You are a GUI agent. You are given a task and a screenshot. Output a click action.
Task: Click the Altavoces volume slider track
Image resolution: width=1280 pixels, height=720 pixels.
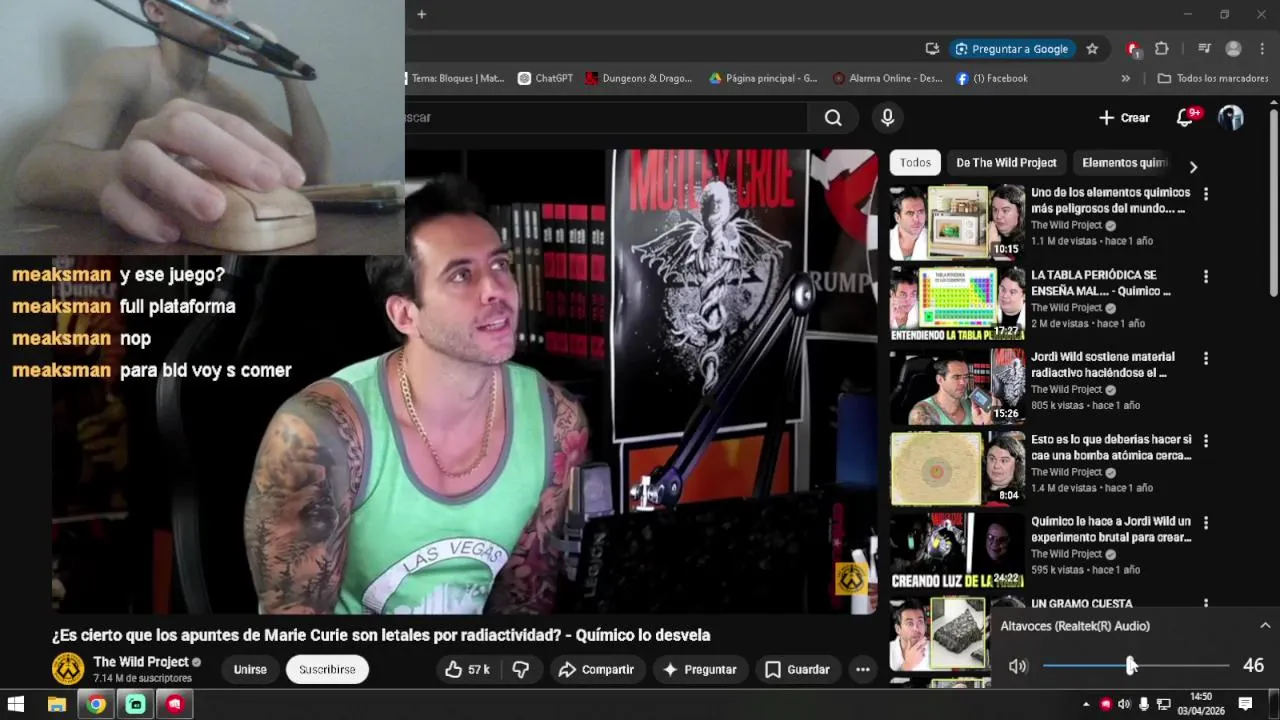(1136, 666)
